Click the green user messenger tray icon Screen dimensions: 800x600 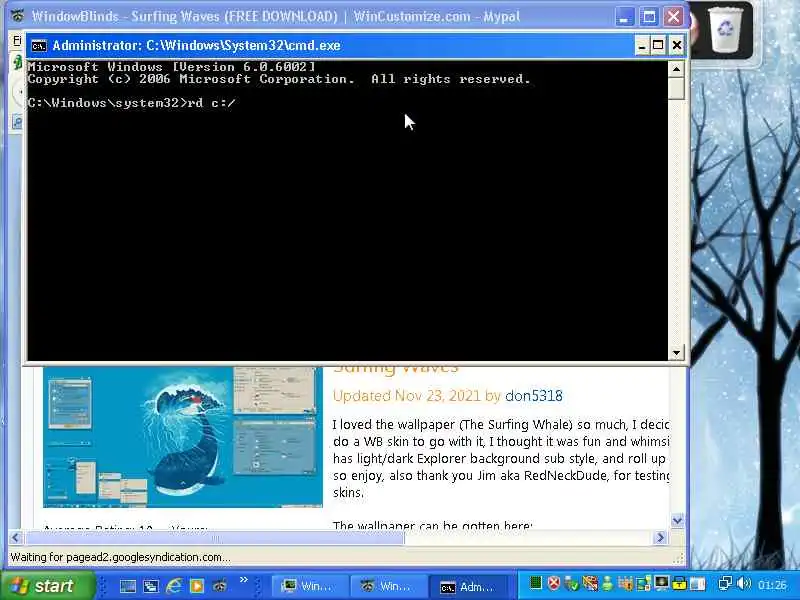tap(608, 583)
